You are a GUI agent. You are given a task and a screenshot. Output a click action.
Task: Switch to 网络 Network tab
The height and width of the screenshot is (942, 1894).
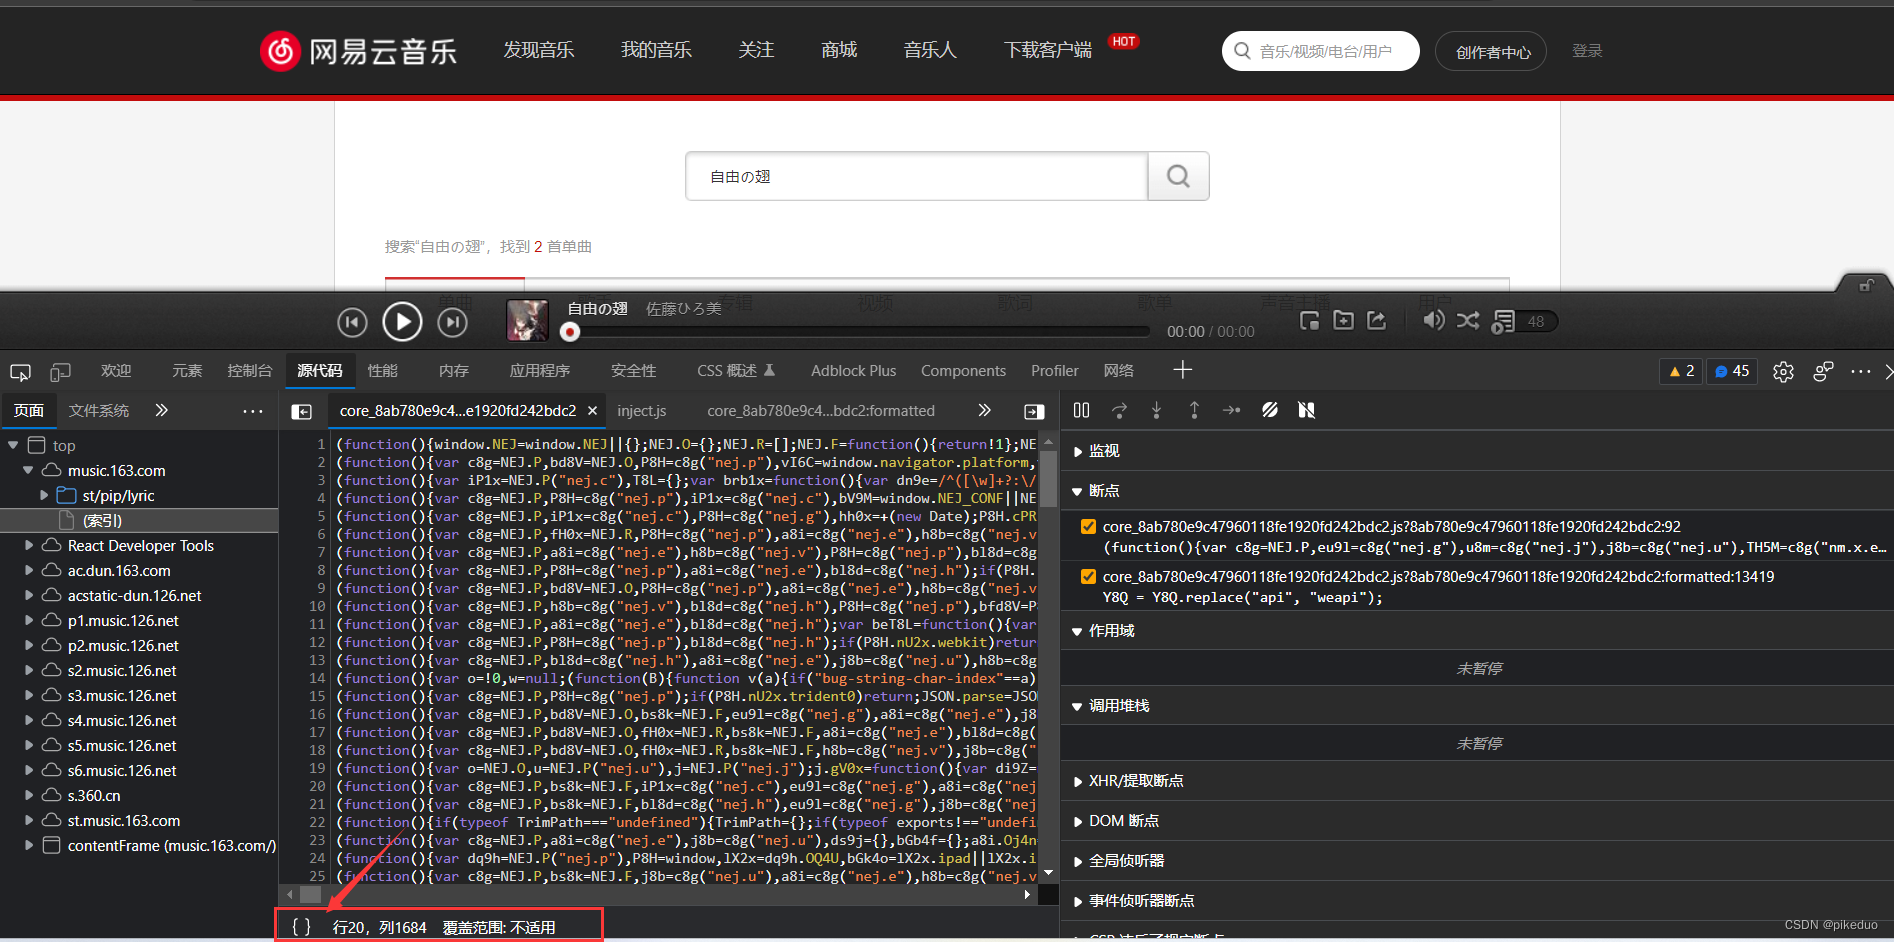pos(1119,371)
